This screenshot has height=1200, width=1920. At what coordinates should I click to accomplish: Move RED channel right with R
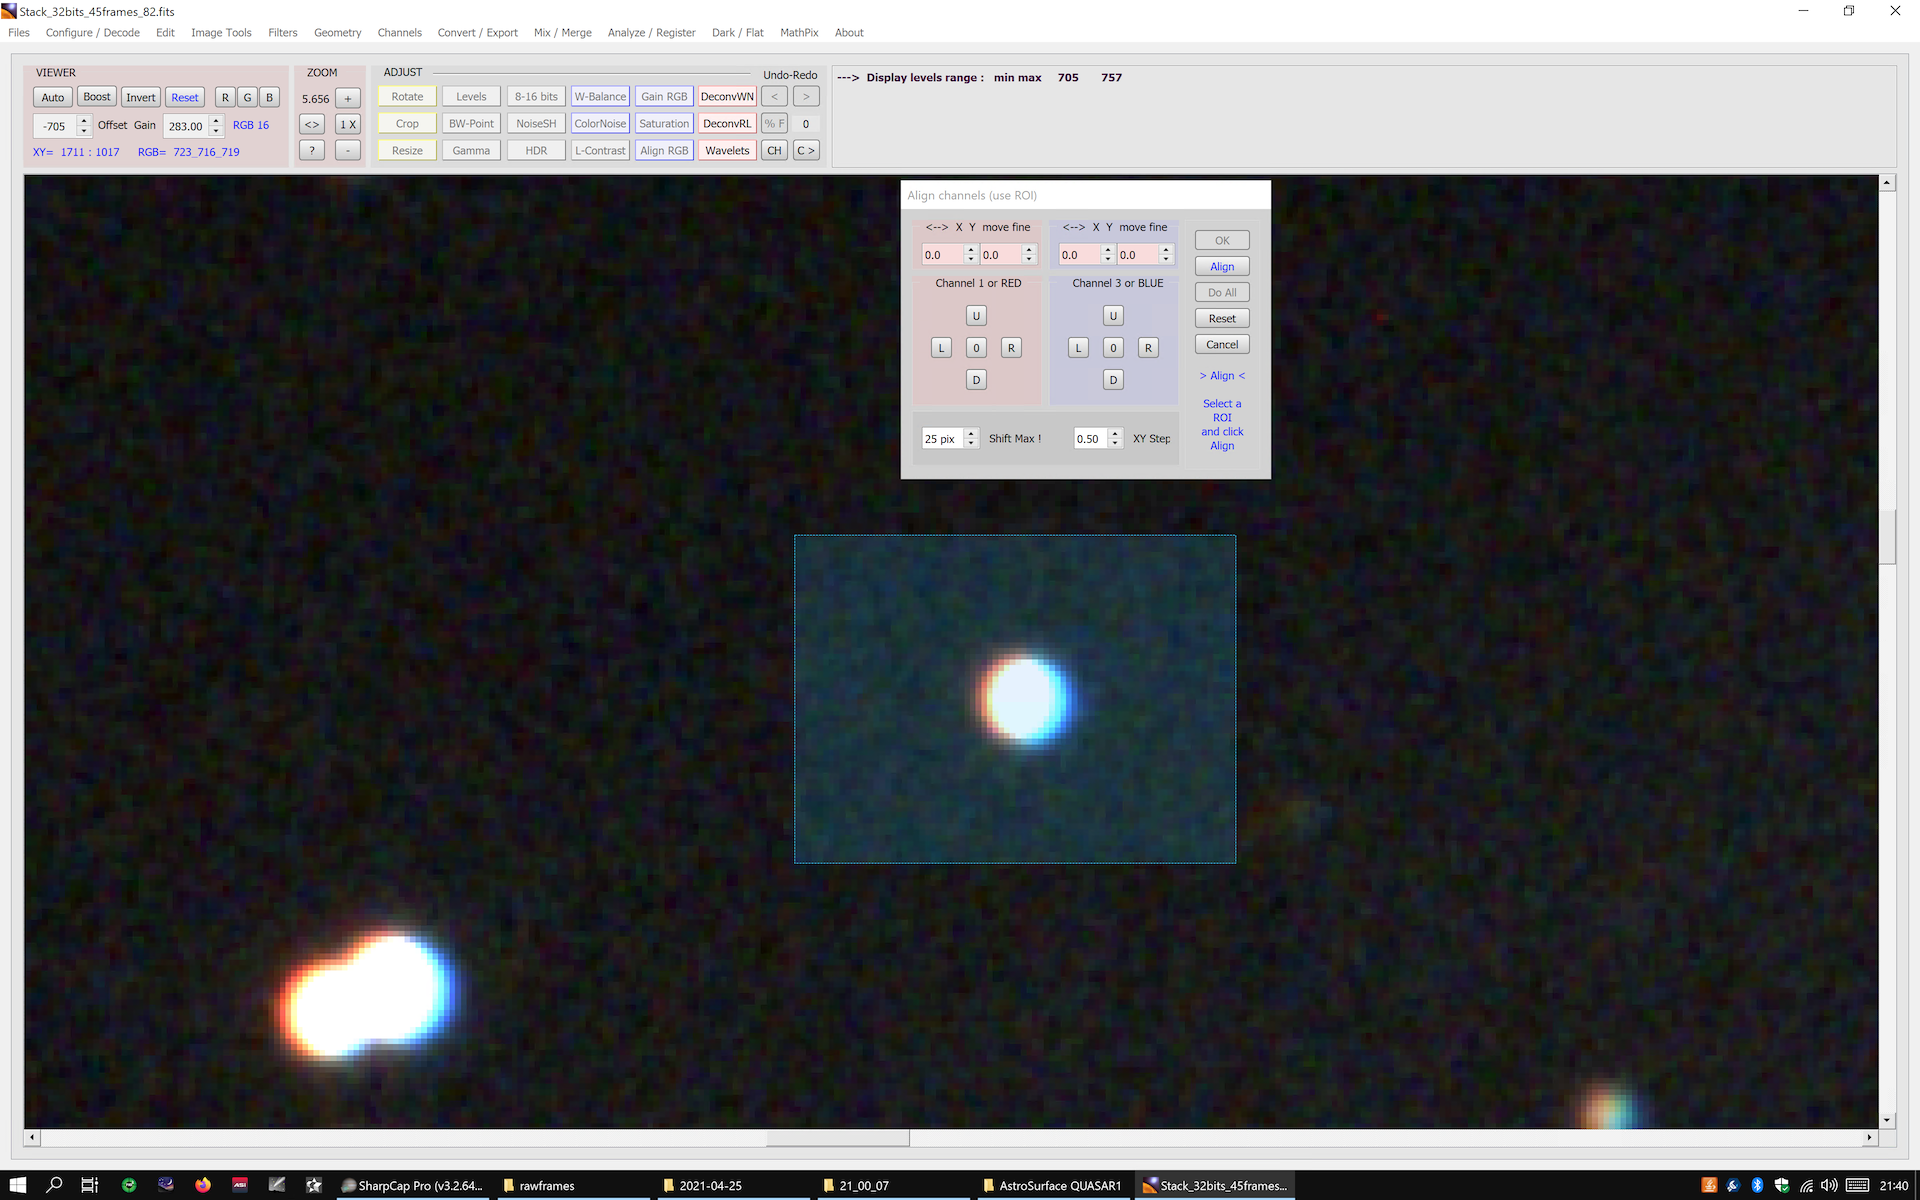click(1011, 348)
